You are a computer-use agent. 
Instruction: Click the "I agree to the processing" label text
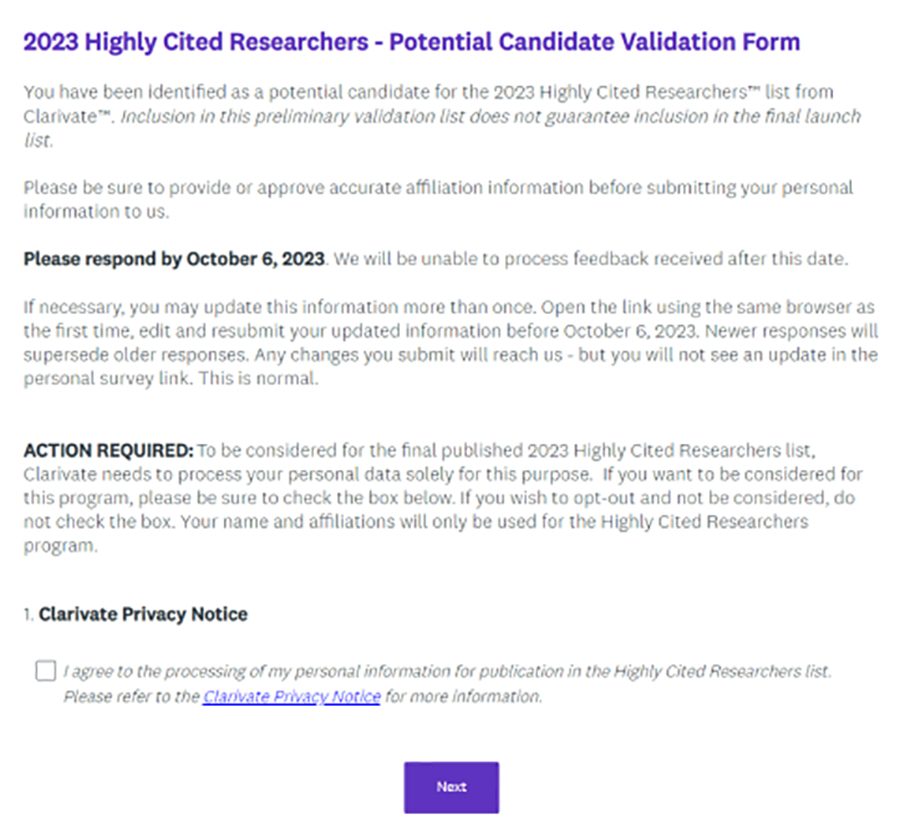click(447, 671)
